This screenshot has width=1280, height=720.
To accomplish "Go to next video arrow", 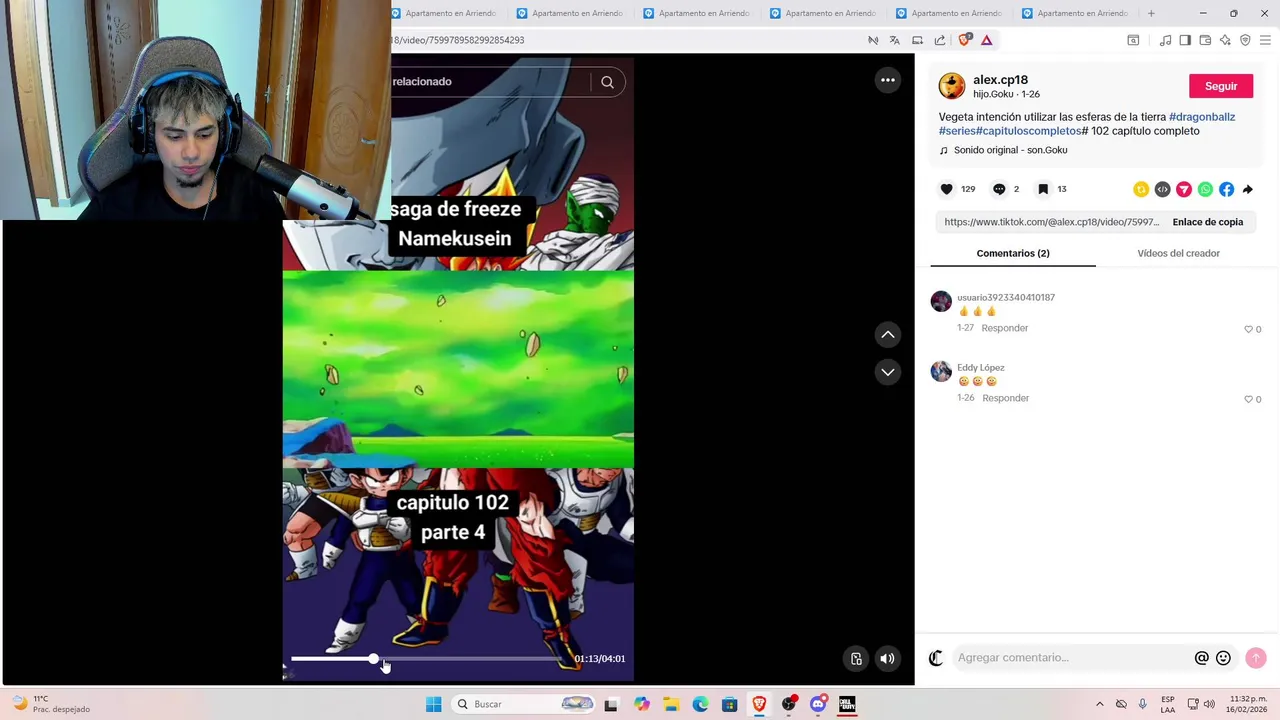I will [888, 372].
